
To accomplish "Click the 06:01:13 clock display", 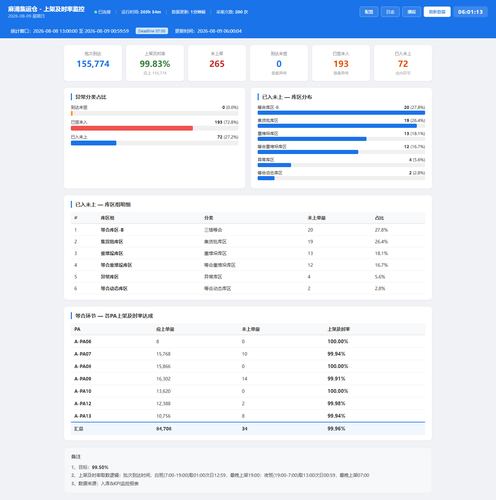I will tap(470, 12).
